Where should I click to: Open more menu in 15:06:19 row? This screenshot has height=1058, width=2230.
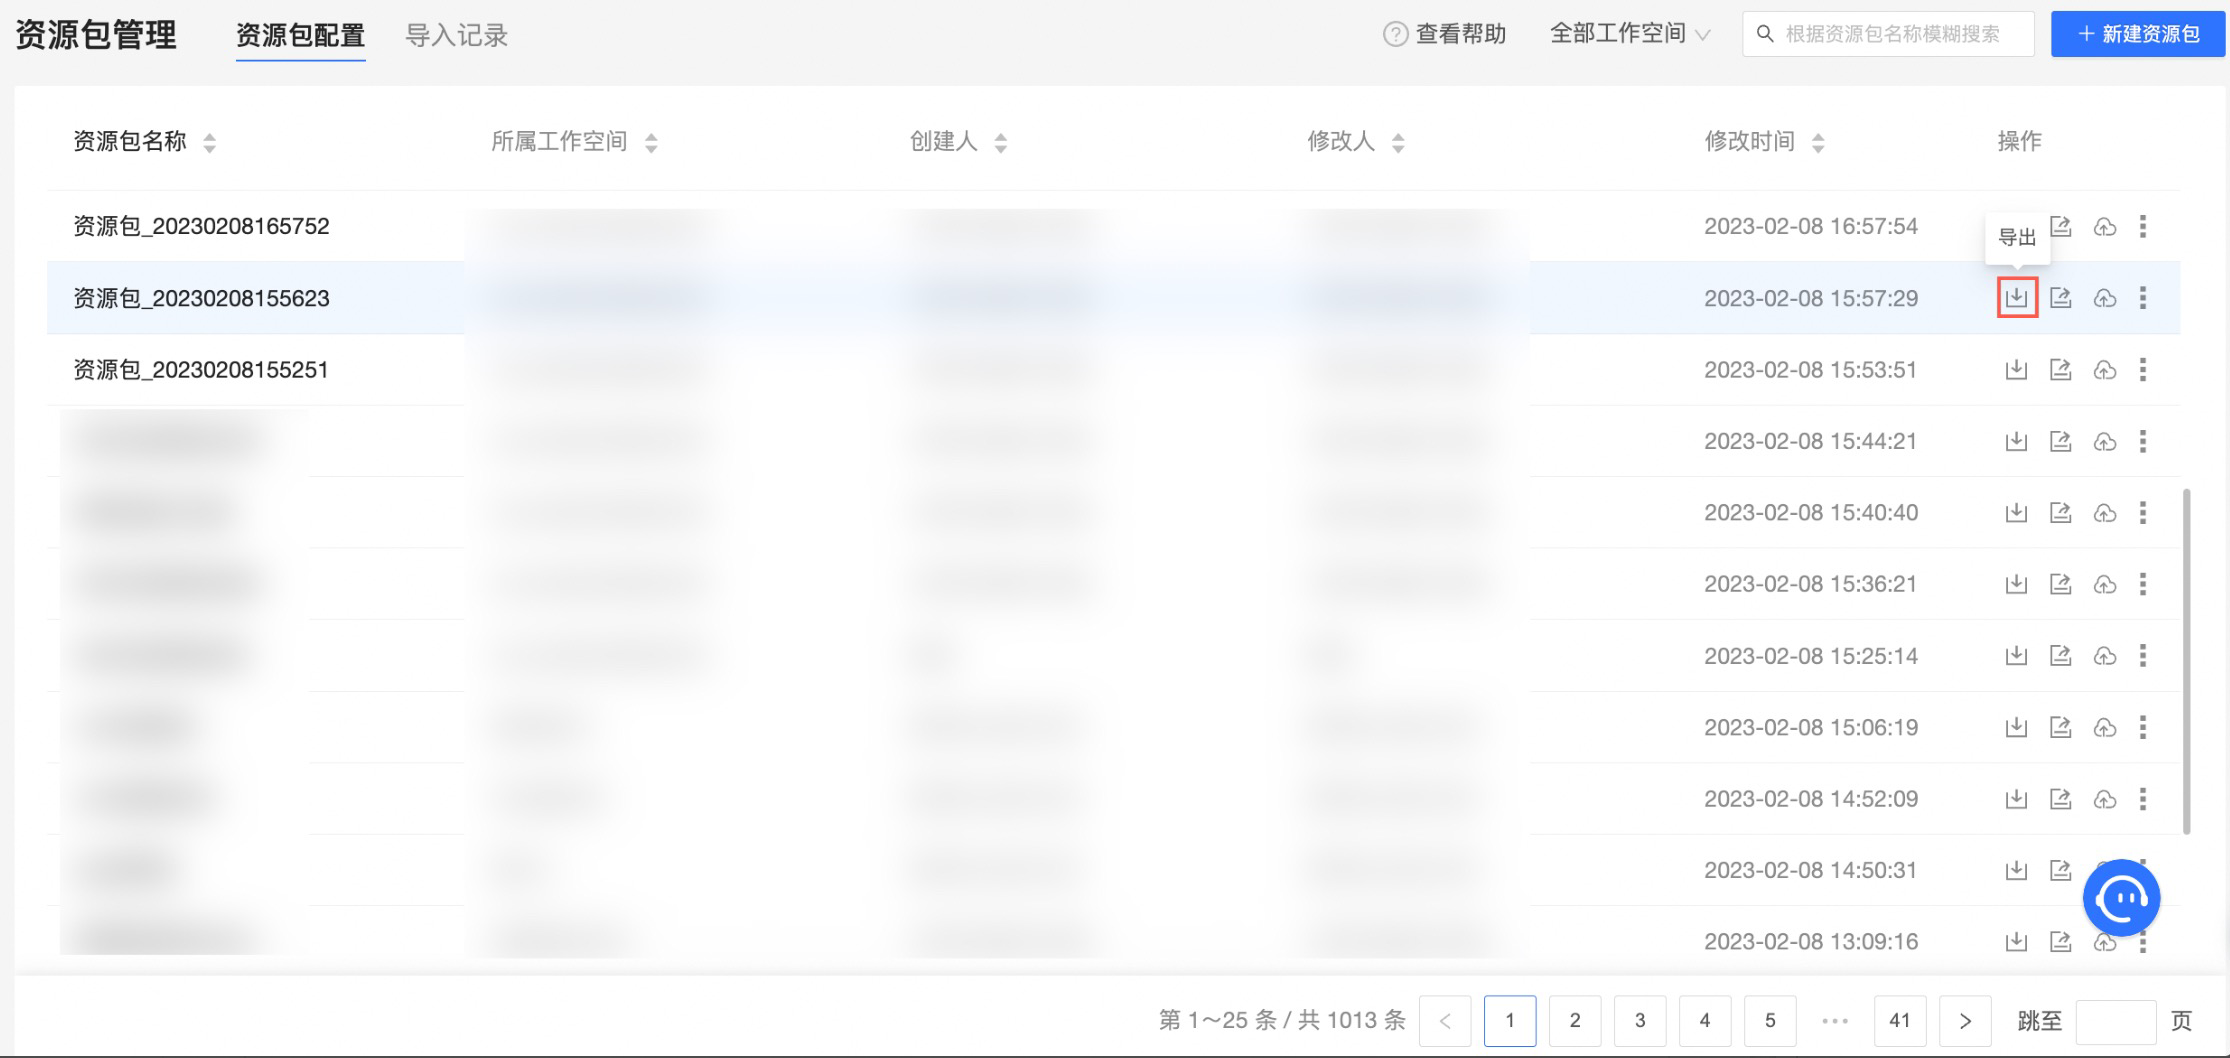(2142, 727)
